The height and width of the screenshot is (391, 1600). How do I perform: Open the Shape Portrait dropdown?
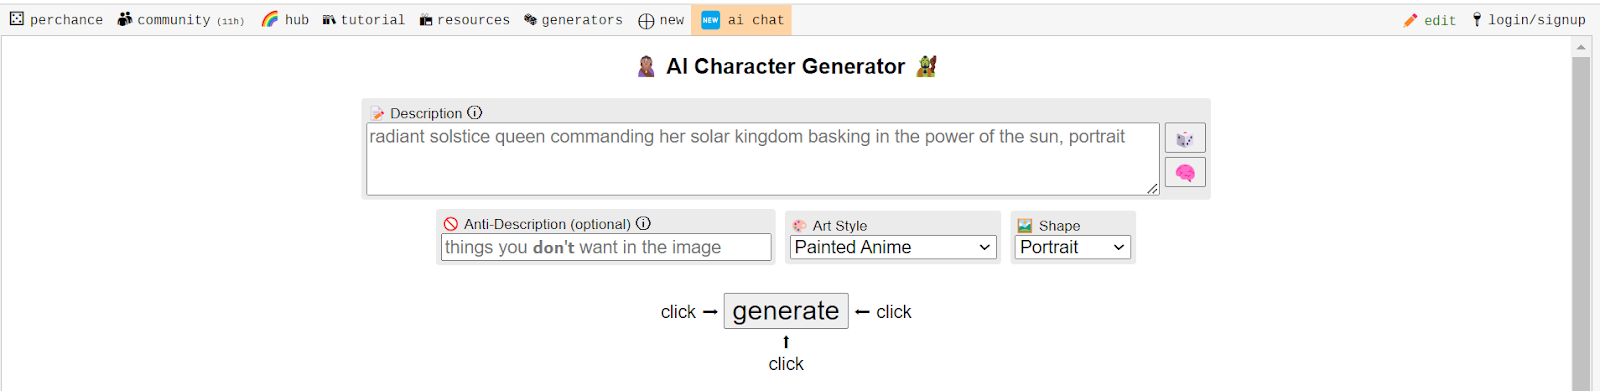point(1073,247)
